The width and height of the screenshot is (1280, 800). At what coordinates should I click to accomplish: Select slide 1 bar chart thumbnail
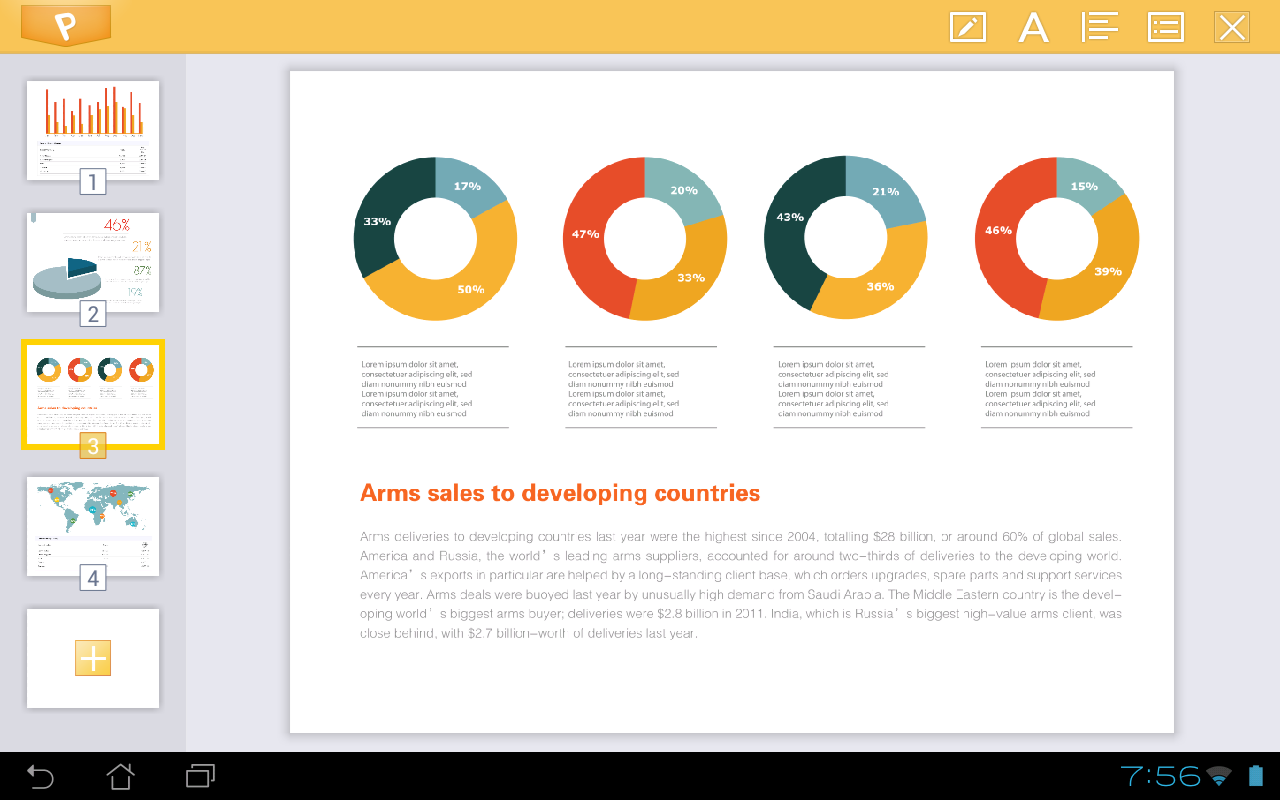point(93,130)
